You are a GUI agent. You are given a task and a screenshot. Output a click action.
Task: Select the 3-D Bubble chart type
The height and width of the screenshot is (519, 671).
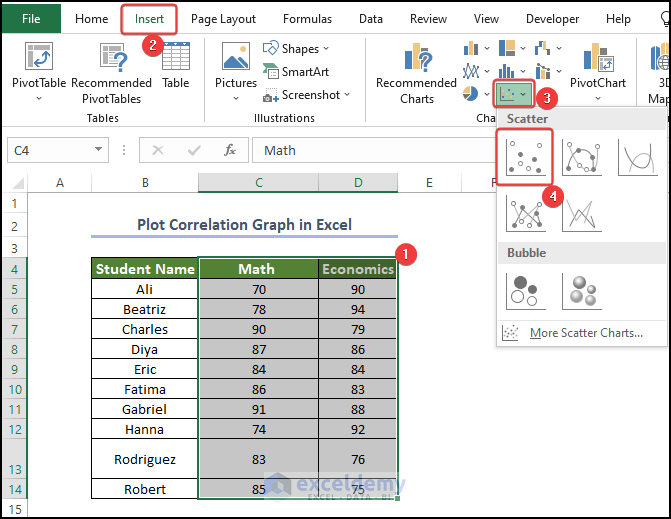click(x=582, y=291)
